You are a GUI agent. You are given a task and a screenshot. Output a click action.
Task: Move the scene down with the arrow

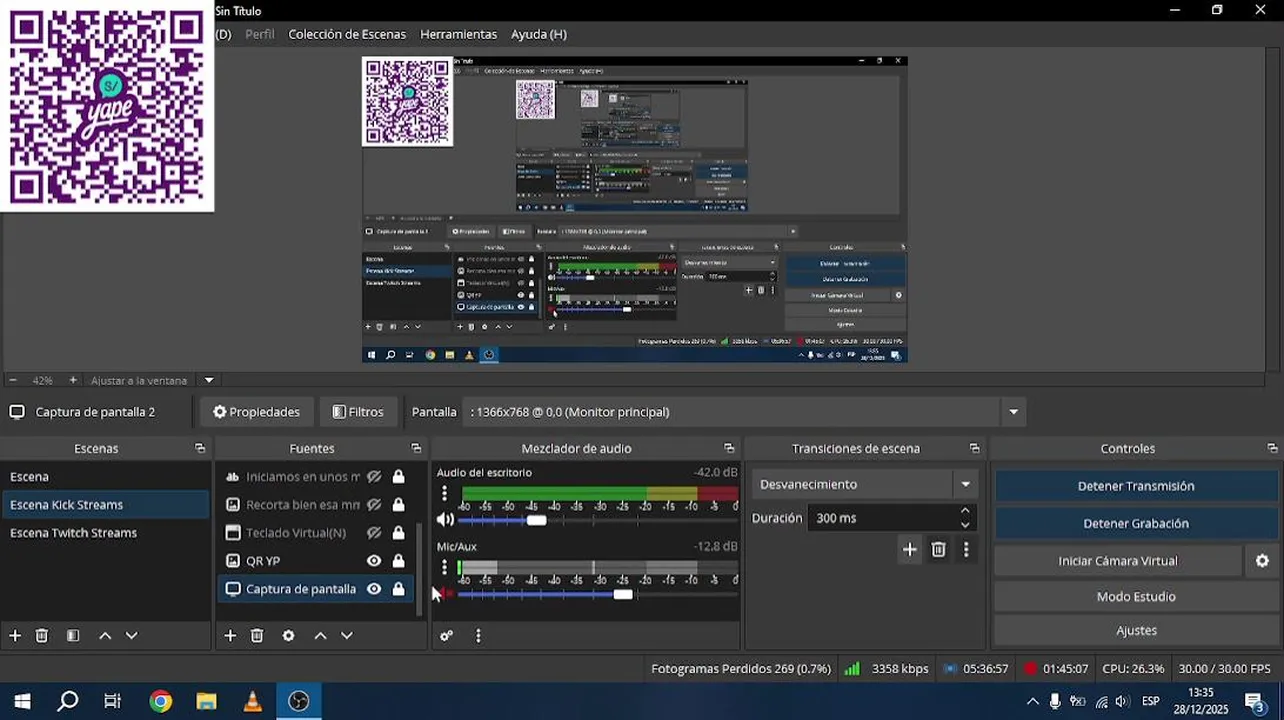131,635
